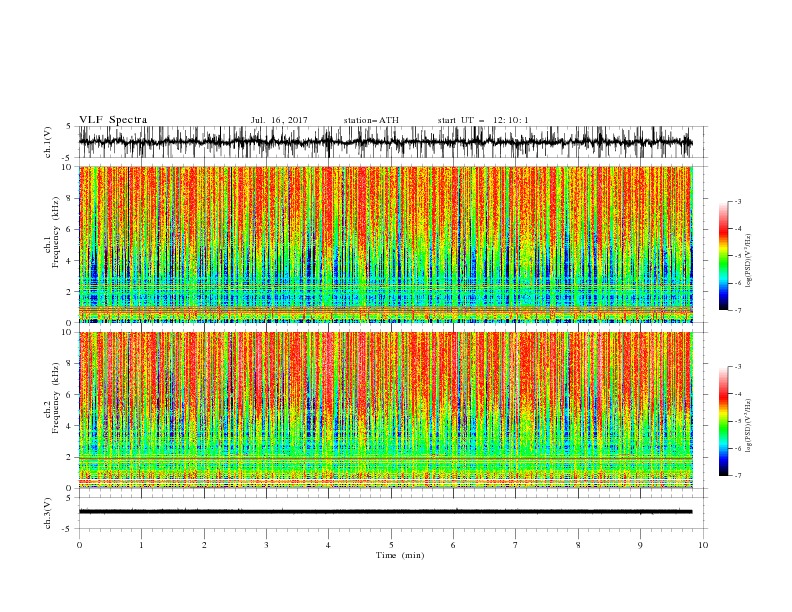Screen dimensions: 792x612
Task: Click the ch.1 color bar "log(PSD)(V²/Hz)" label
Action: pos(749,261)
